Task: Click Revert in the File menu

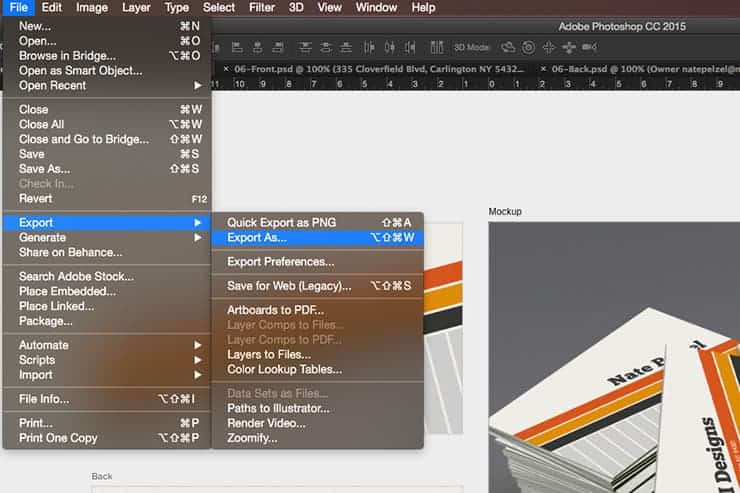Action: (107, 199)
